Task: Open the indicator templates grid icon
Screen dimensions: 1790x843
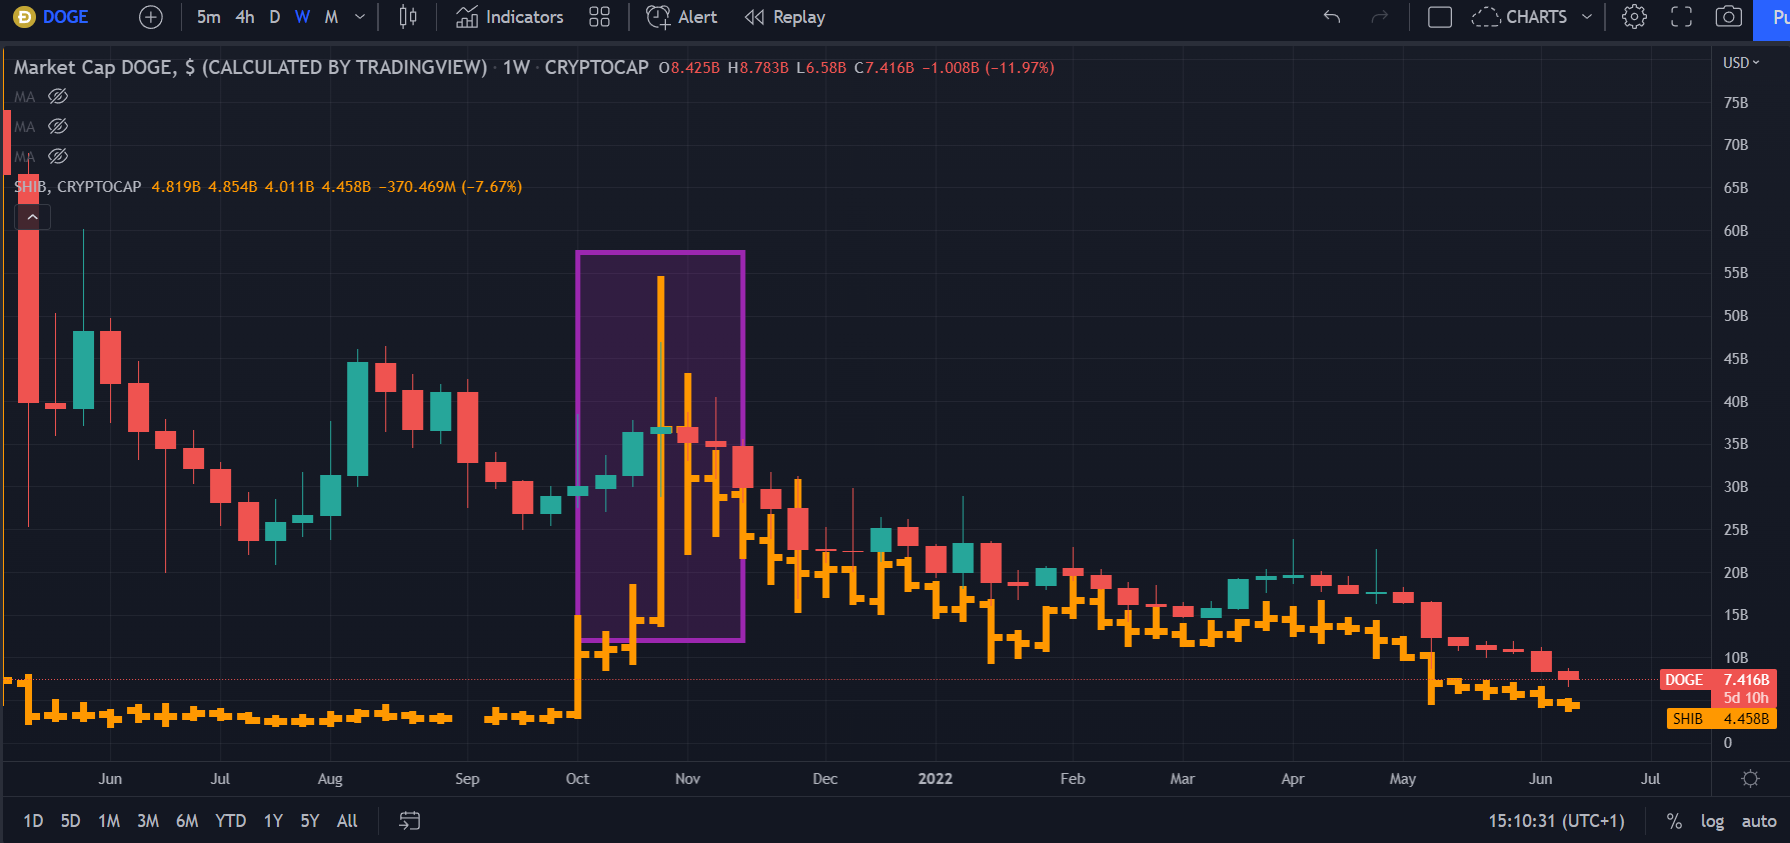Action: [x=599, y=17]
